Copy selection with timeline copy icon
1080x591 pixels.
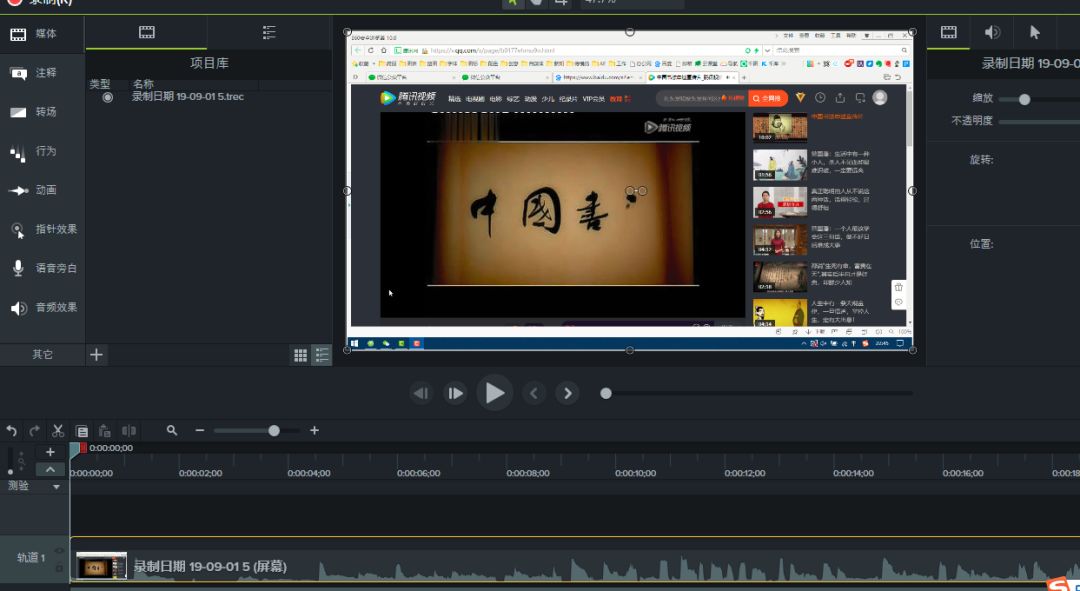pyautogui.click(x=81, y=431)
